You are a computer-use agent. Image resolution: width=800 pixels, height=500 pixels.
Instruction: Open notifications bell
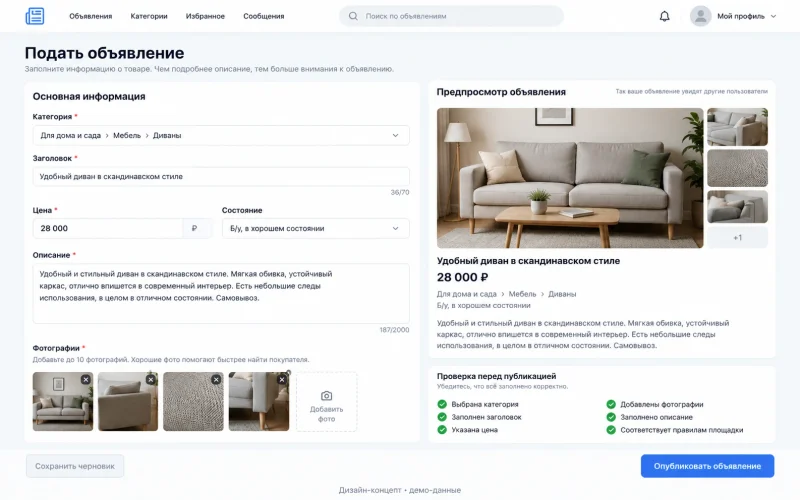pos(664,16)
